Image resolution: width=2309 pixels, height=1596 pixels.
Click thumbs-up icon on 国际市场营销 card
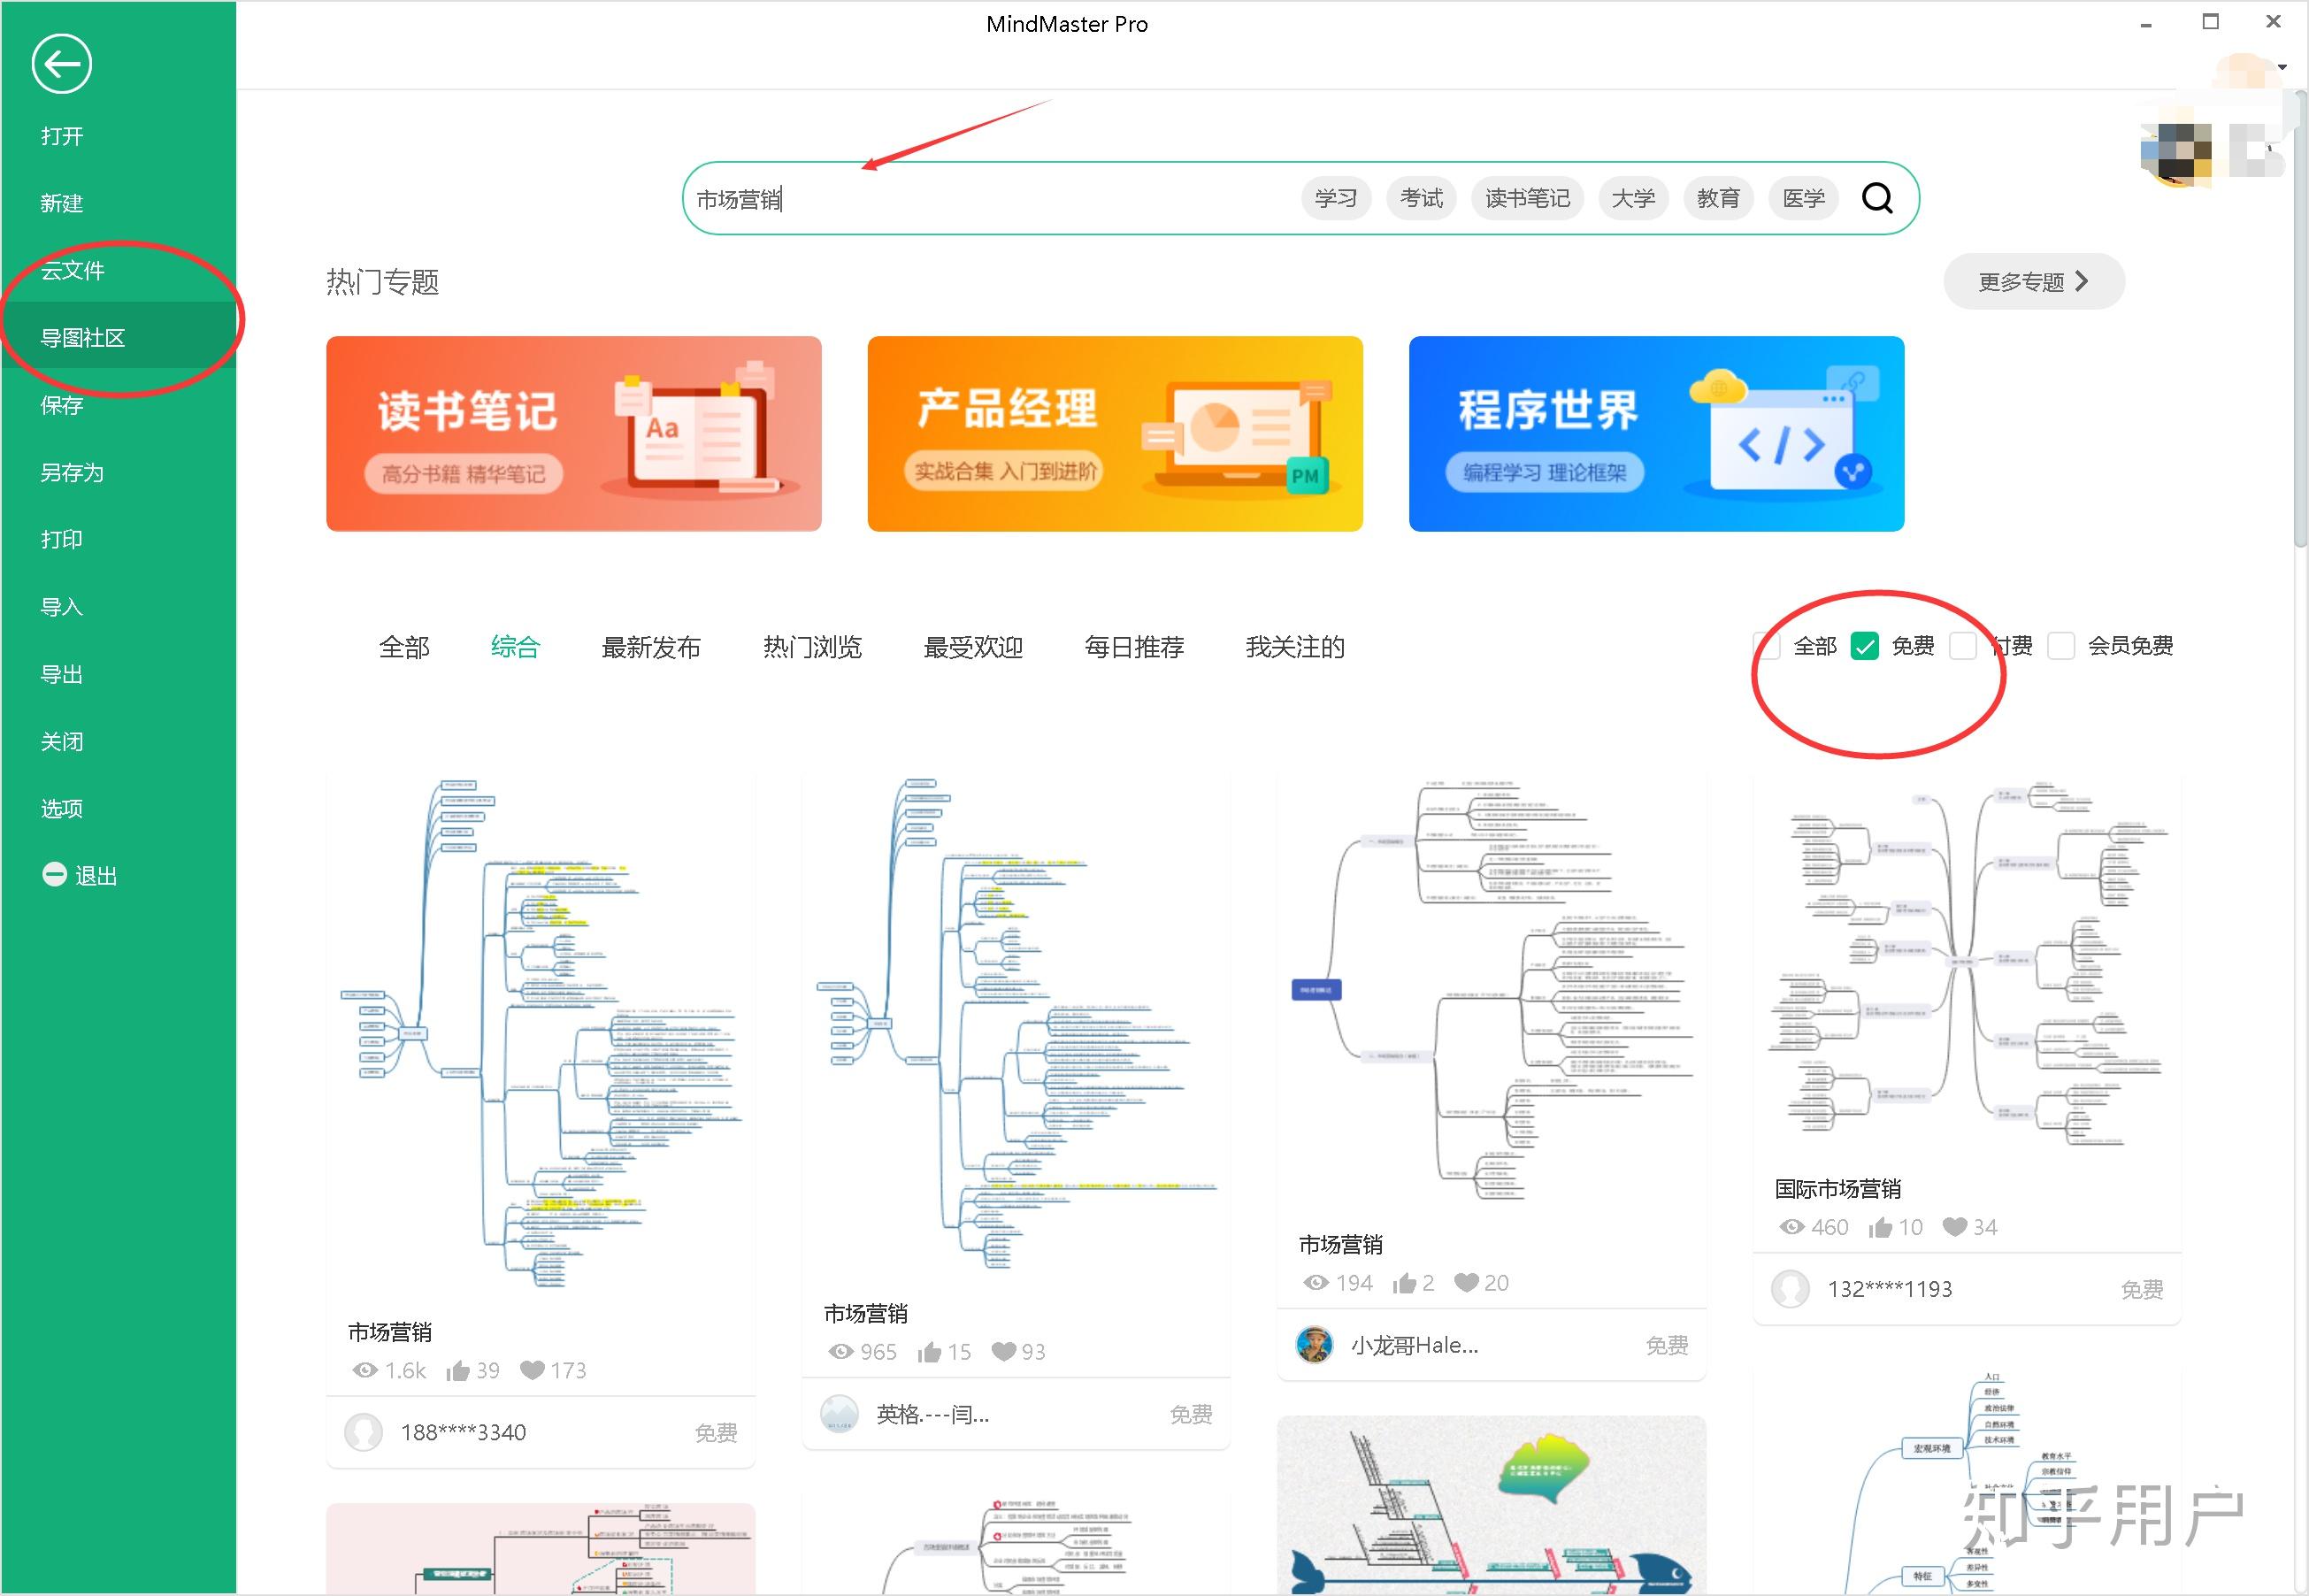[x=1880, y=1227]
